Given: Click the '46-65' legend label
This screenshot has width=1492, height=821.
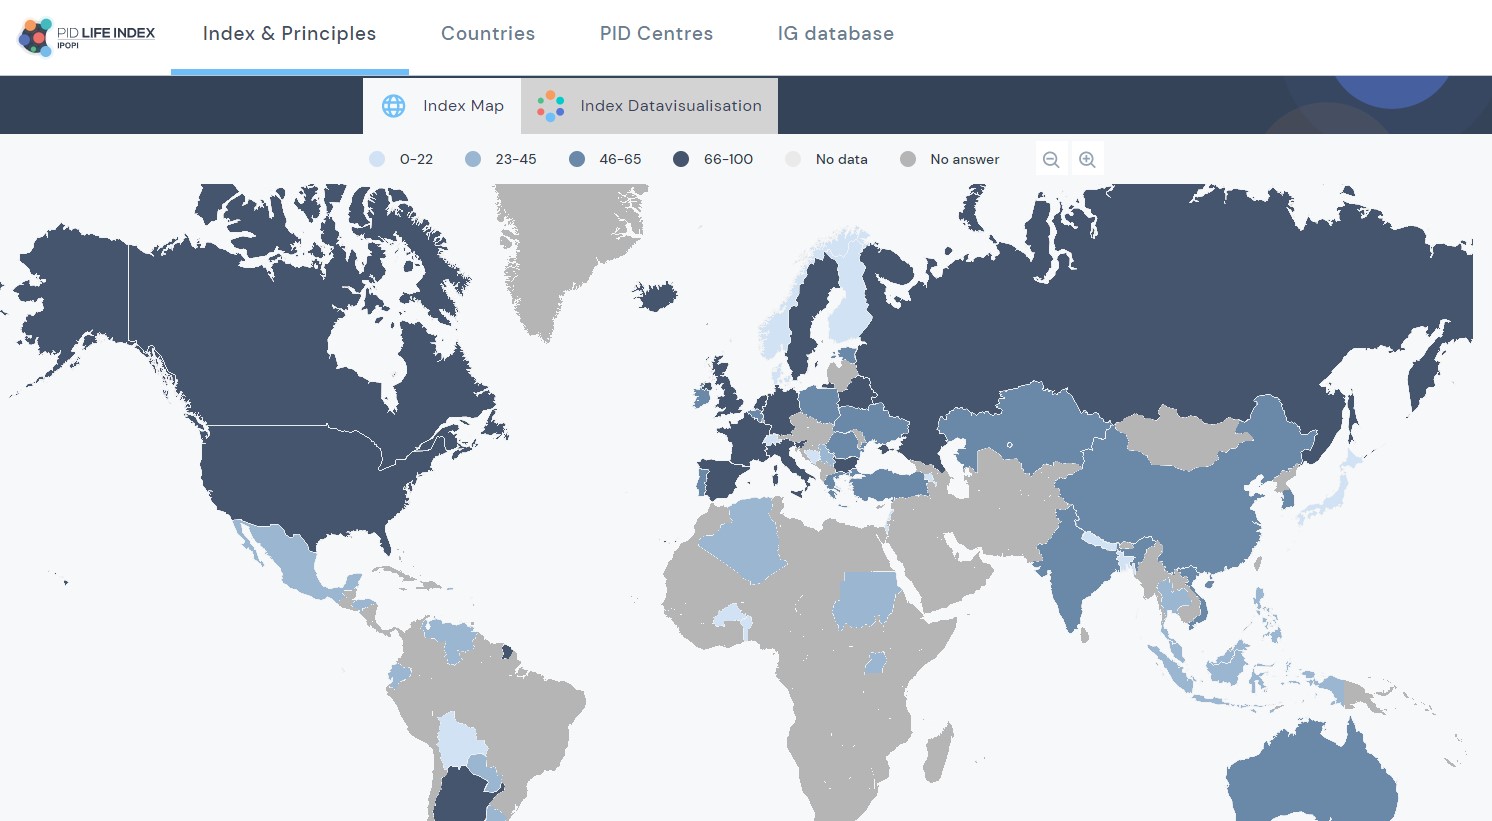Looking at the screenshot, I should click(620, 159).
